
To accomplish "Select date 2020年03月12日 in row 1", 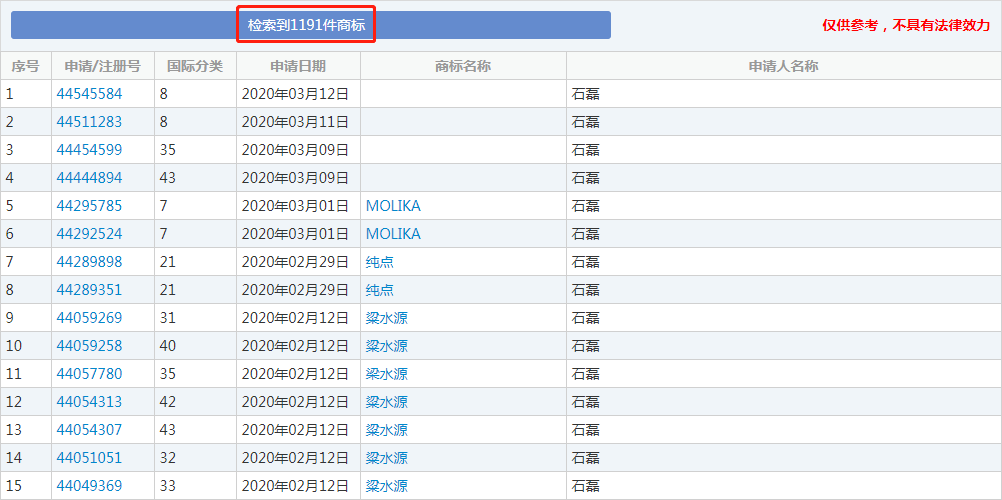I will coord(295,94).
